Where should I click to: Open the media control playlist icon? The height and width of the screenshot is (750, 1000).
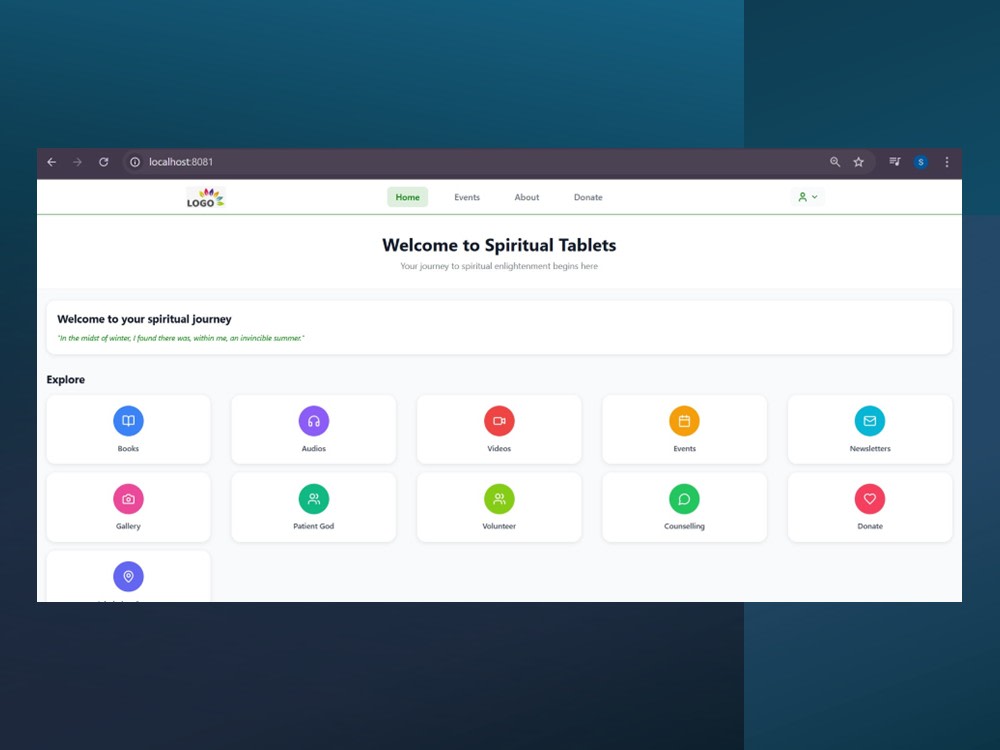click(x=895, y=162)
